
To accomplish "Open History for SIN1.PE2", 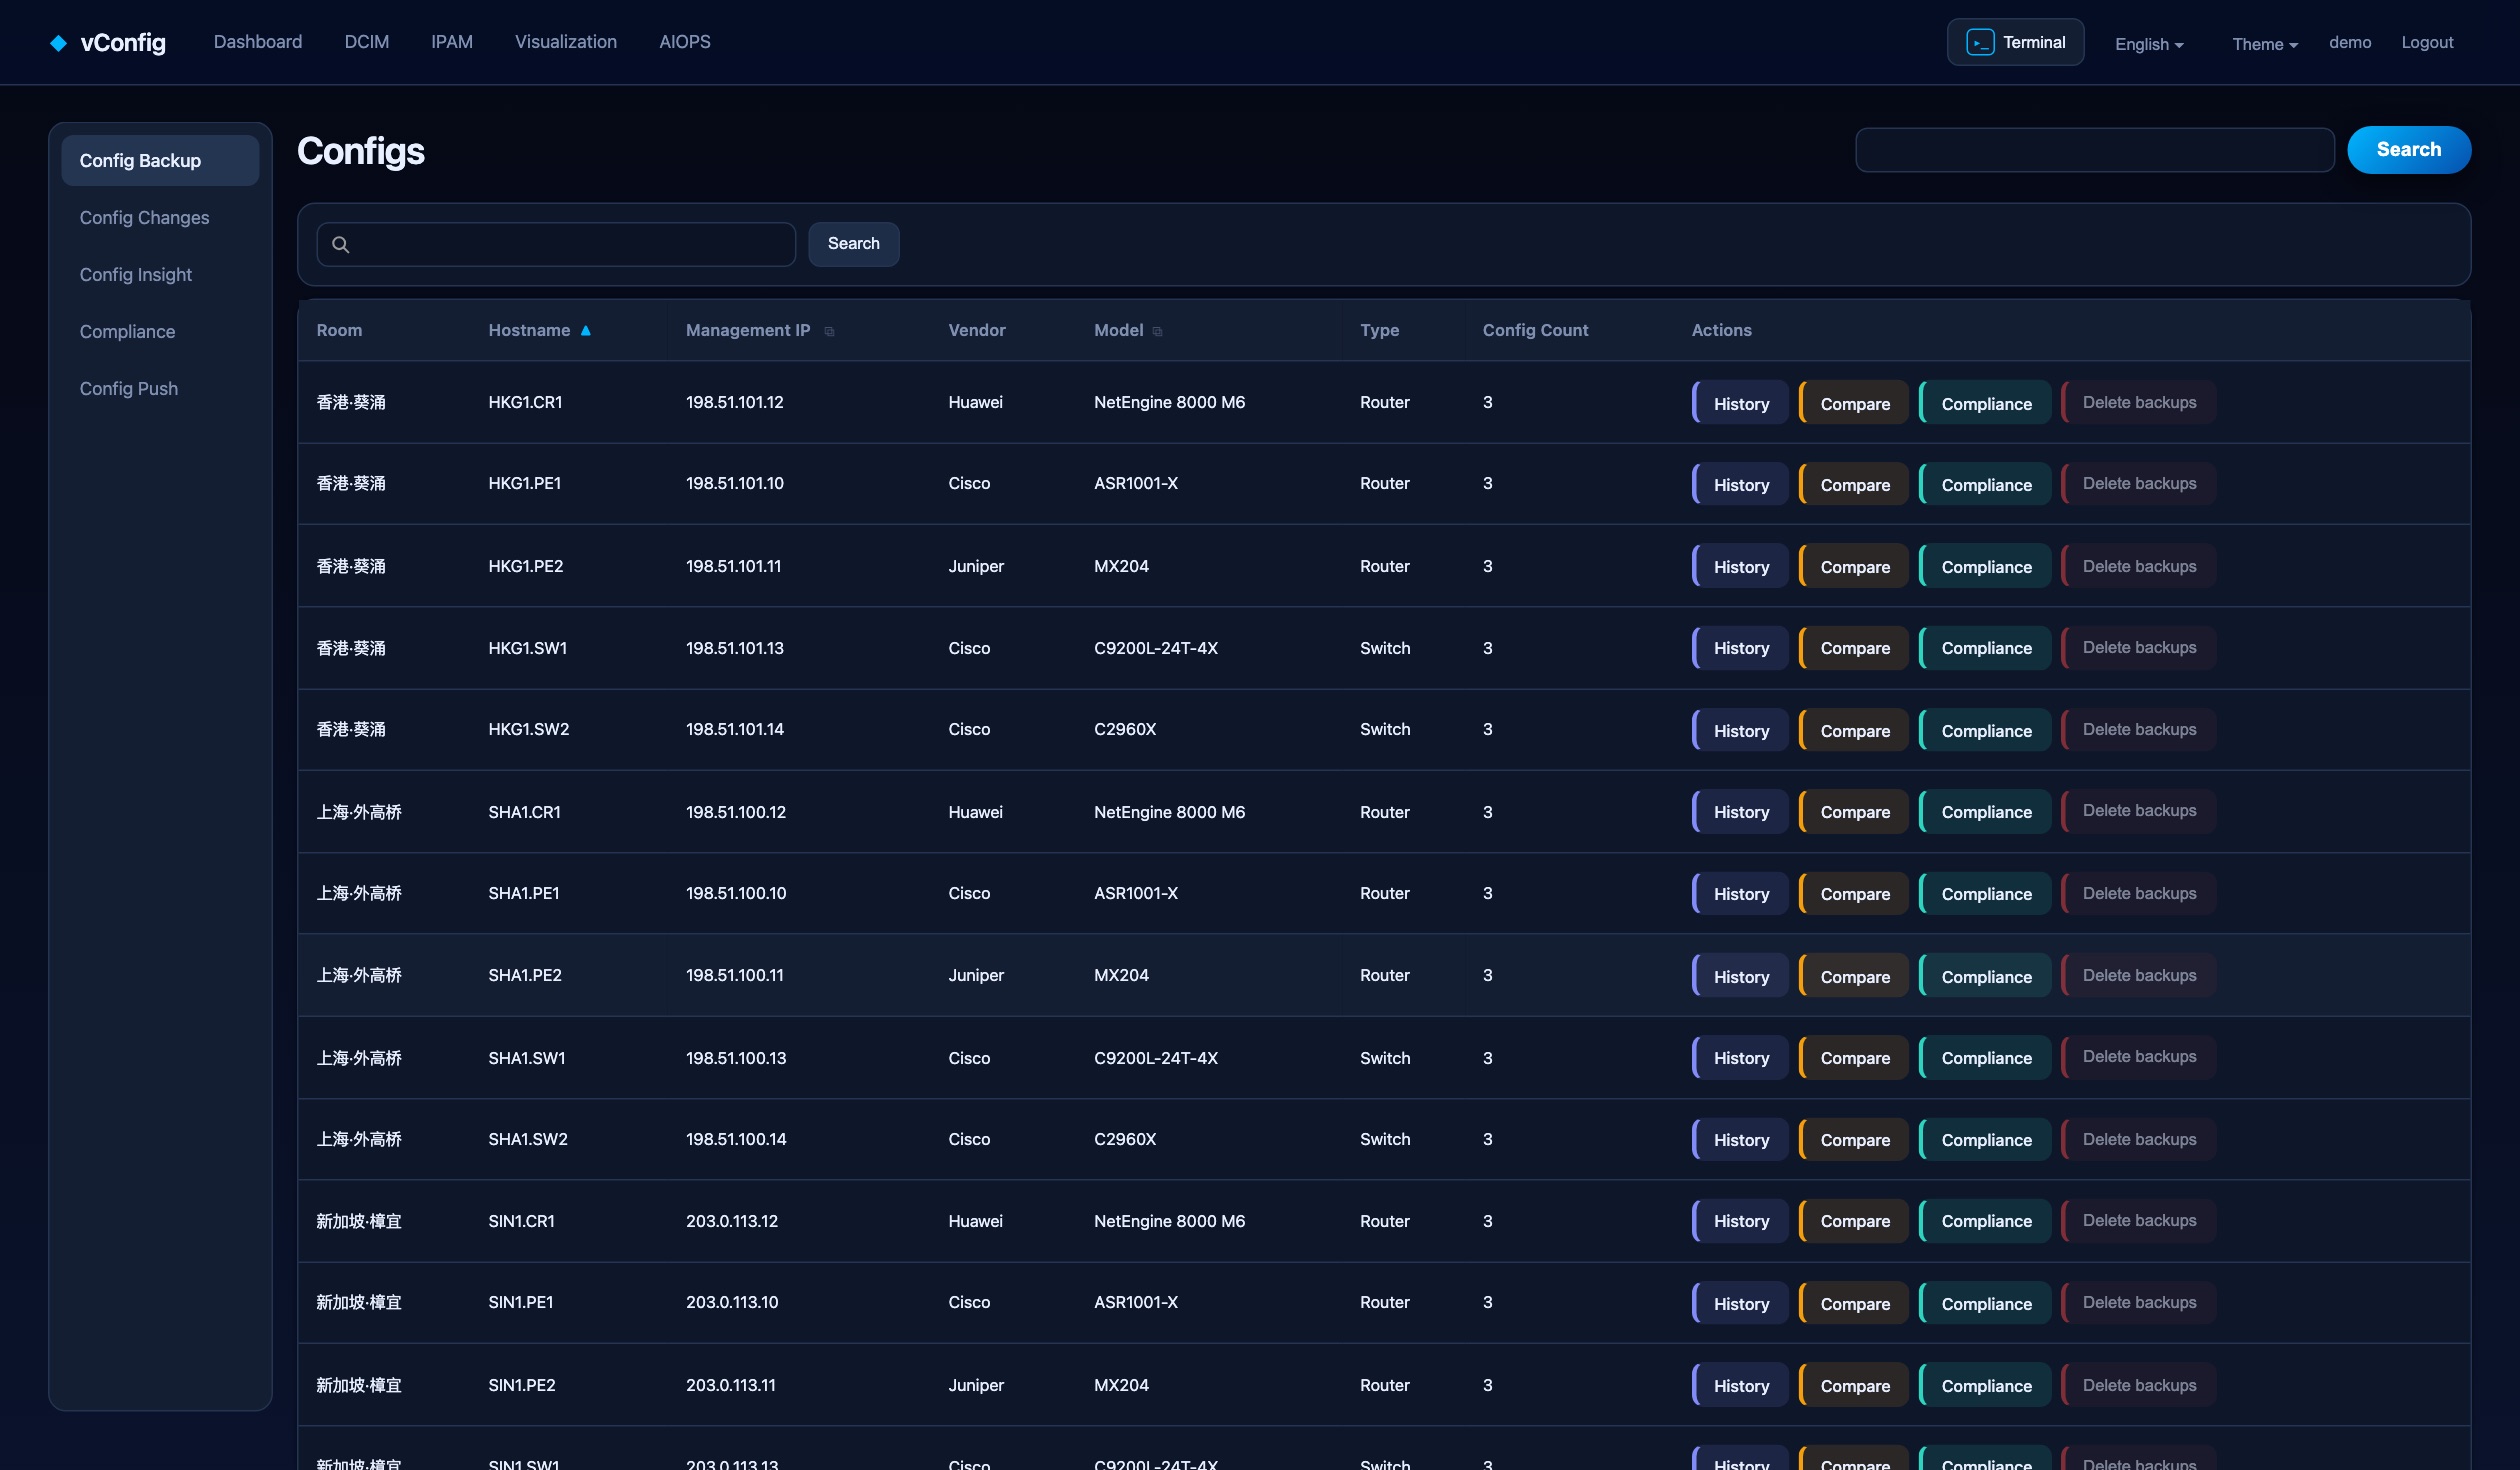I will coord(1741,1385).
